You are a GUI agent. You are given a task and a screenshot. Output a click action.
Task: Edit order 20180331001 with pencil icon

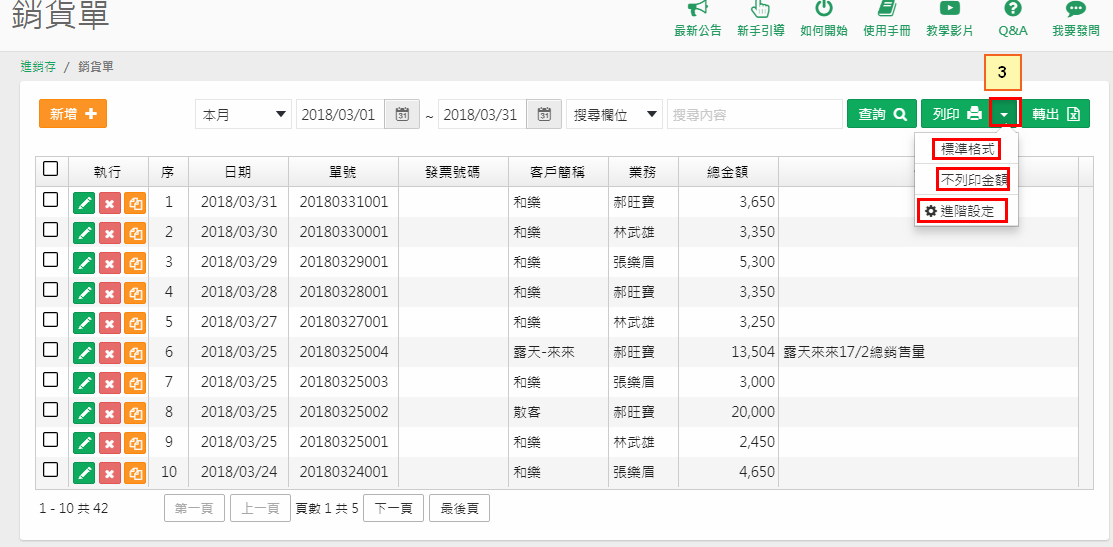click(84, 202)
